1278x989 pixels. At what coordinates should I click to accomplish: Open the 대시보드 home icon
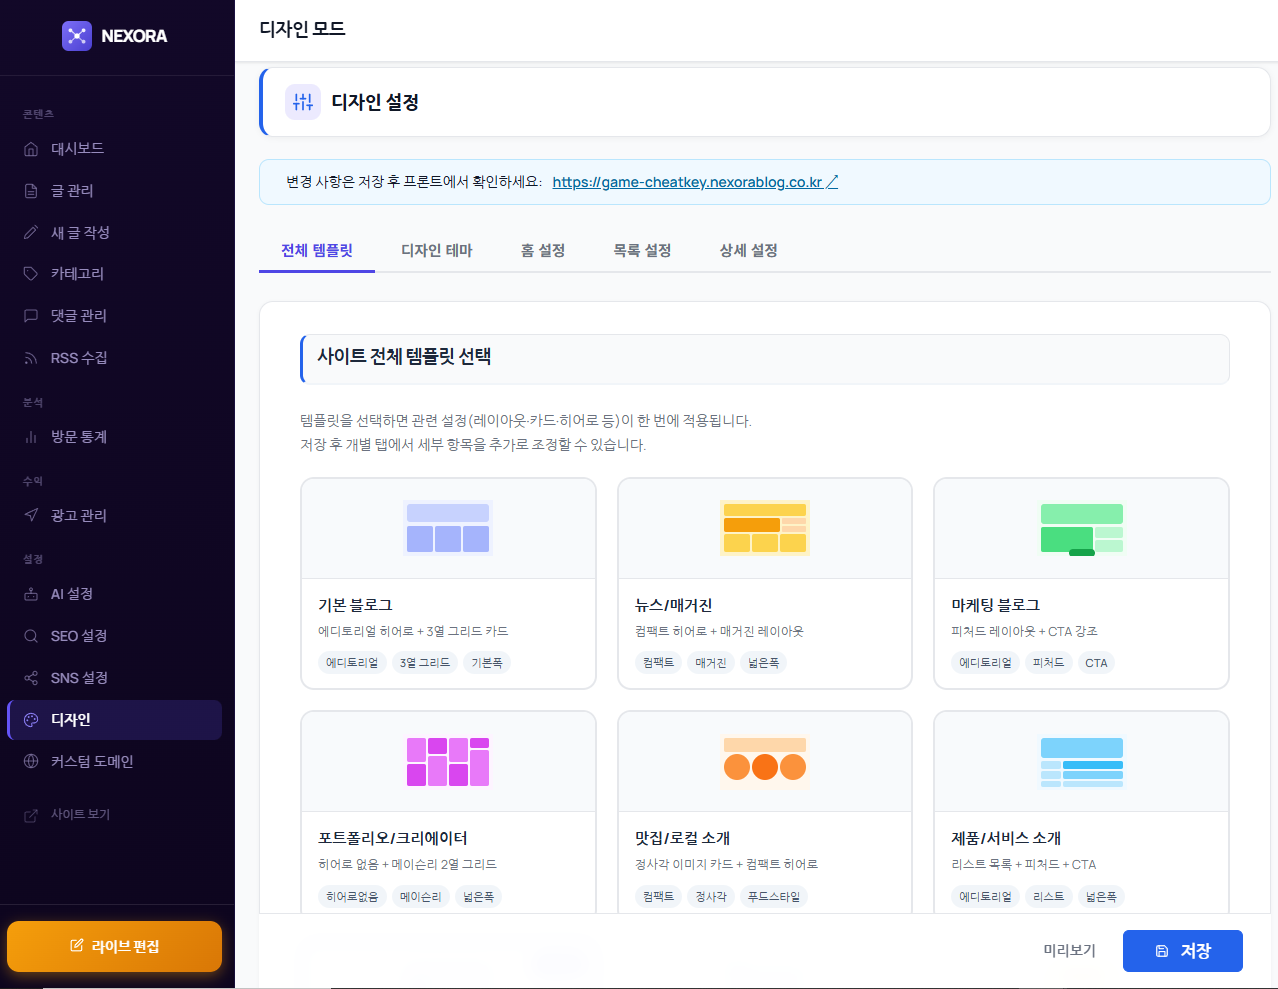[31, 149]
